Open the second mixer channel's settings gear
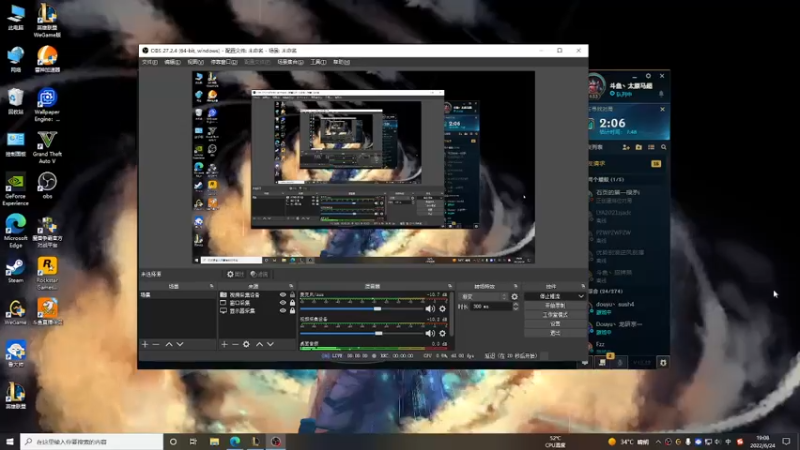Viewport: 800px width, 450px height. click(x=442, y=333)
